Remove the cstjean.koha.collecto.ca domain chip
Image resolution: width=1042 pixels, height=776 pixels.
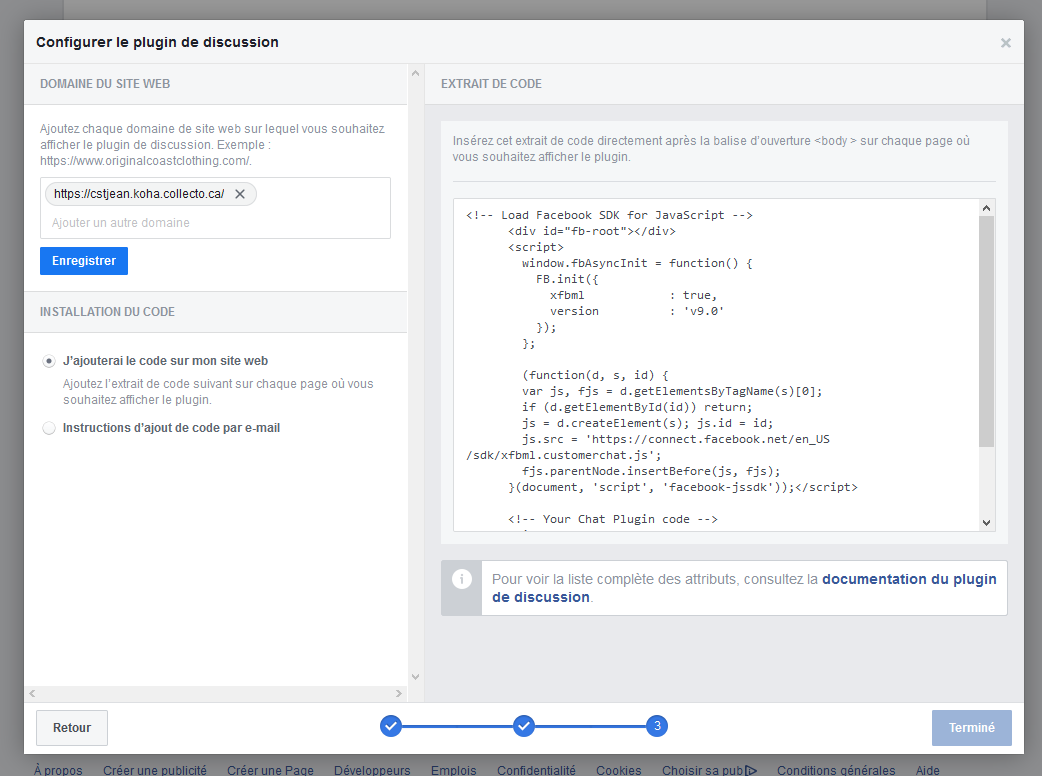click(x=240, y=194)
